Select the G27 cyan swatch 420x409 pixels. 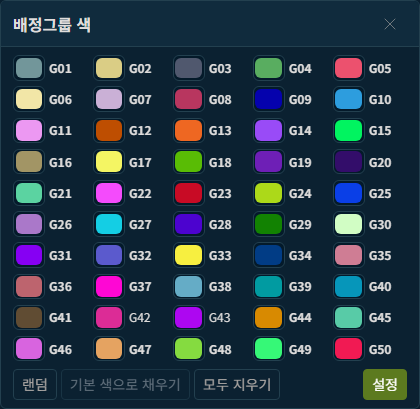[109, 224]
